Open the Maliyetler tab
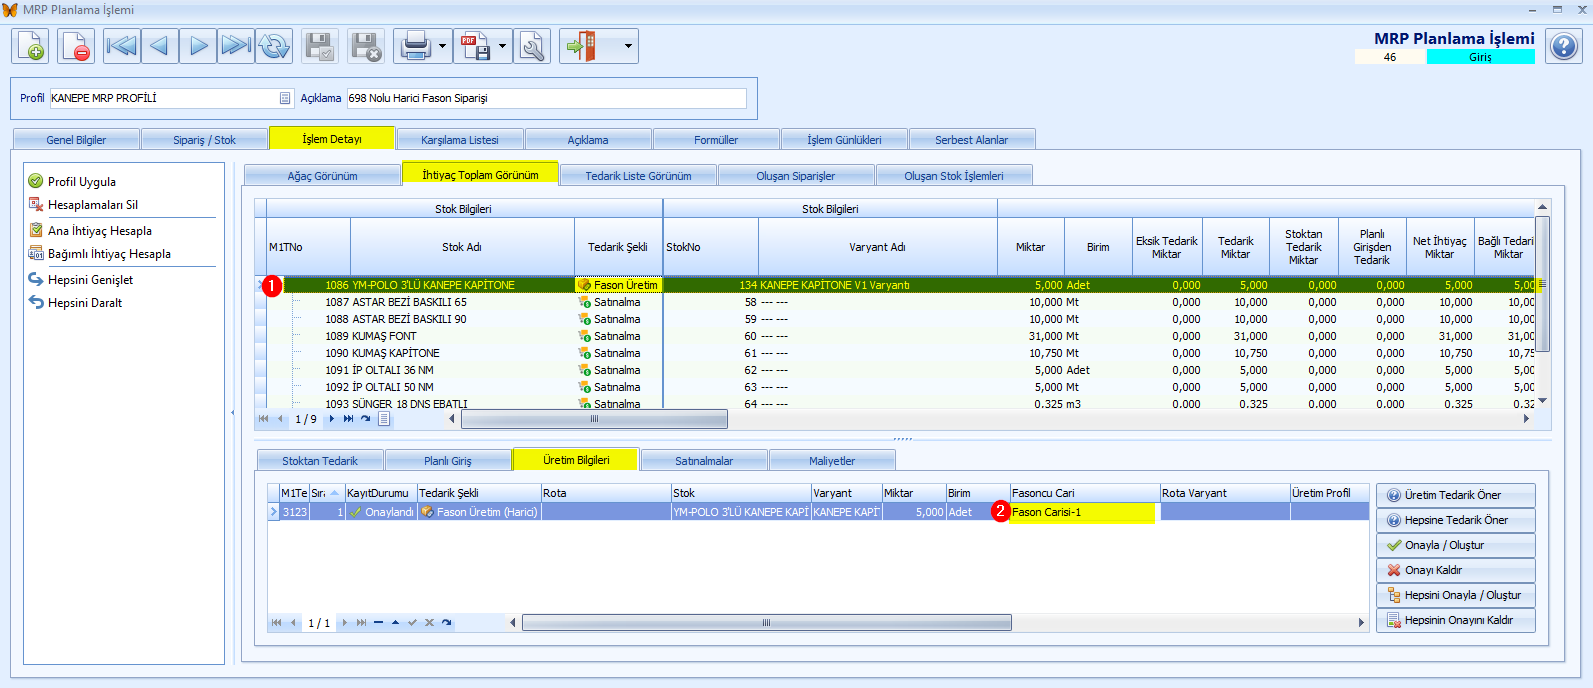The width and height of the screenshot is (1593, 688). 832,461
